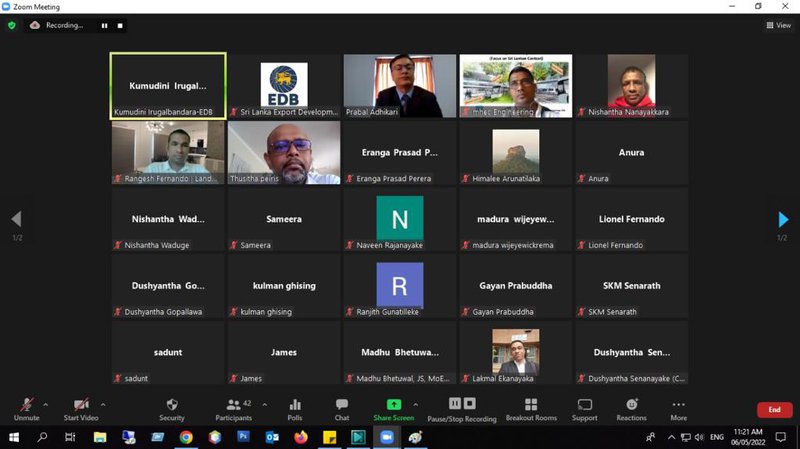The image size is (800, 449).
Task: Open the View layout menu
Action: 779,25
